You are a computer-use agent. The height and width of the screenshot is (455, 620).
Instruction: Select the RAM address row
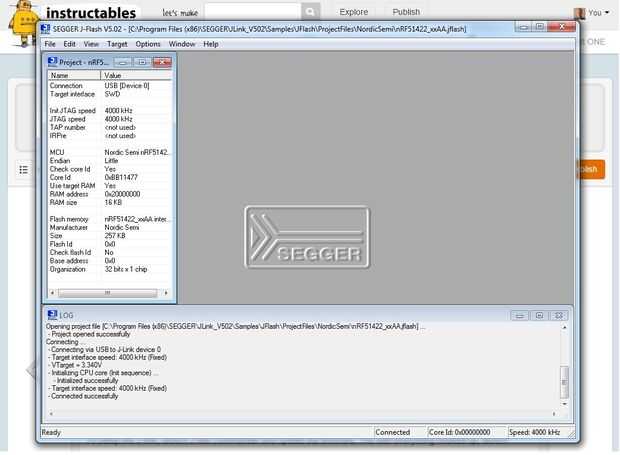110,194
